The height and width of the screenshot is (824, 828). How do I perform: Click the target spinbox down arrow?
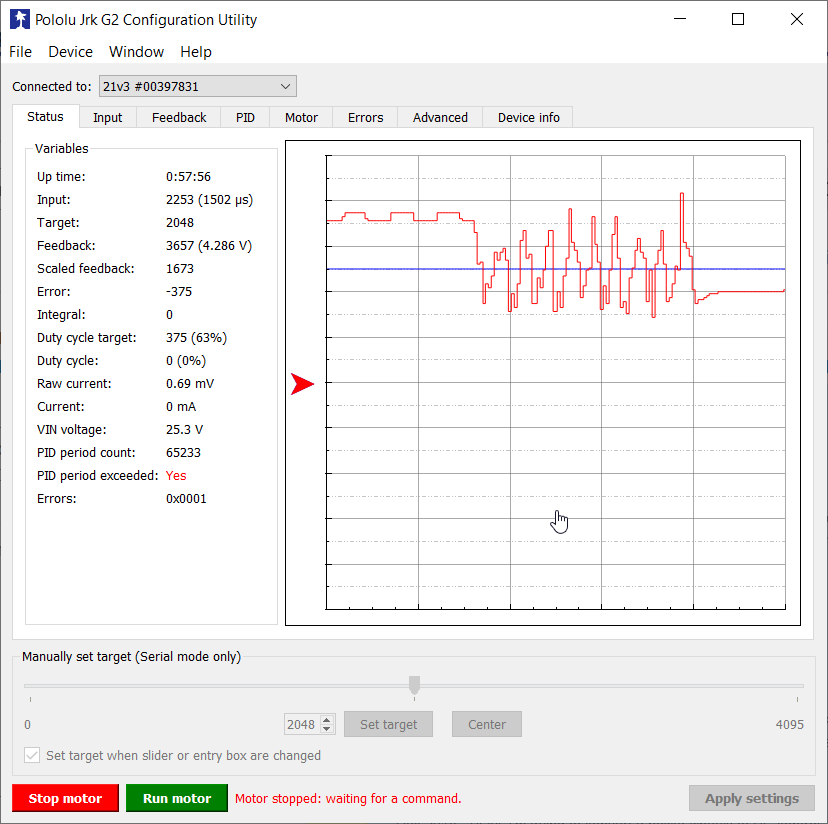(x=326, y=729)
